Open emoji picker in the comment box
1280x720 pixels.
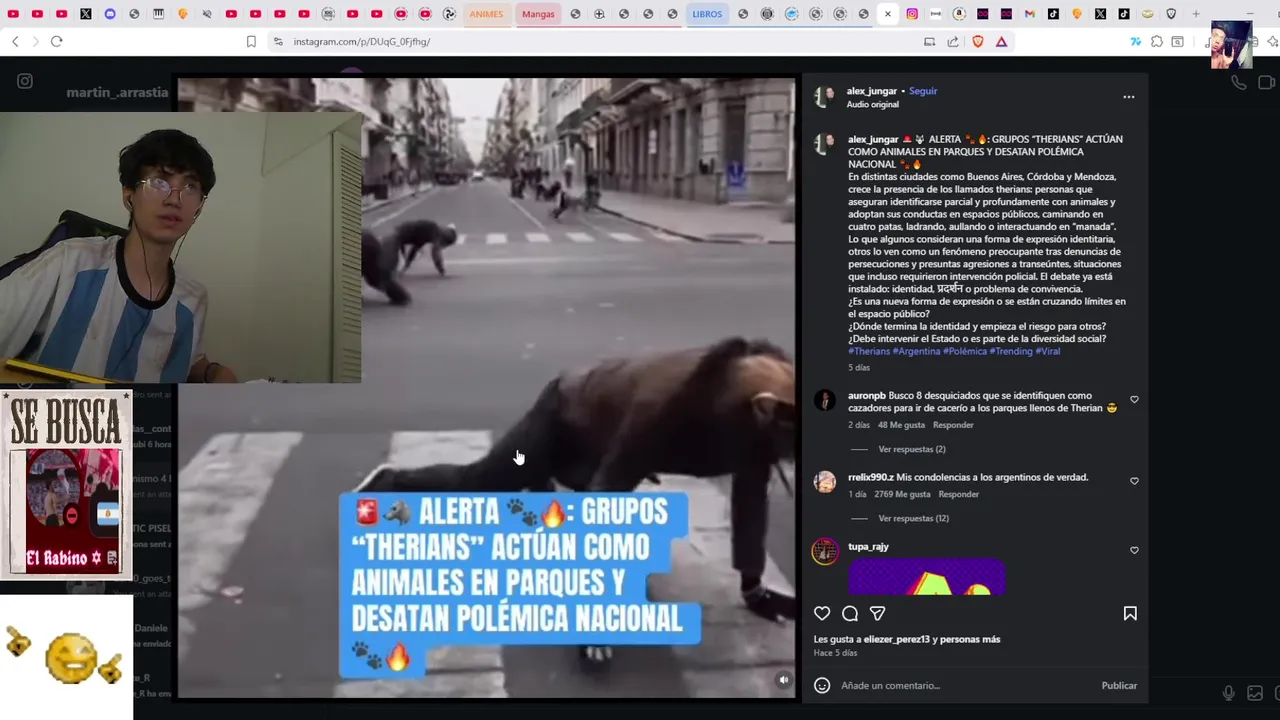pos(822,685)
